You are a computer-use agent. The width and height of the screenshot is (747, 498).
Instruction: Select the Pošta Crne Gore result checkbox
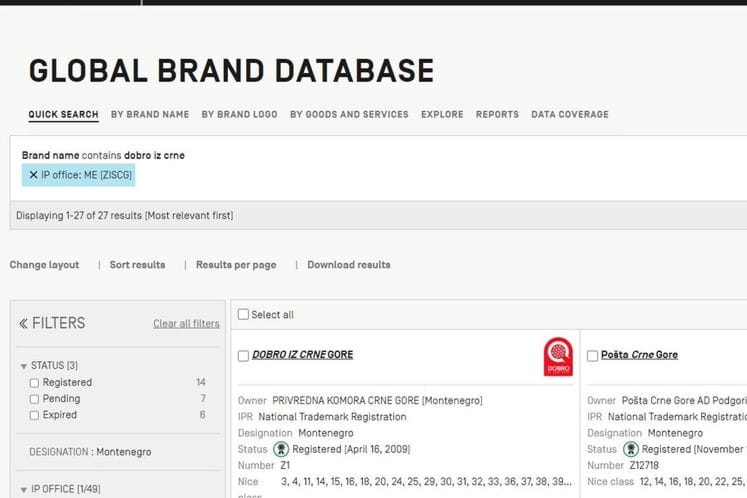(x=592, y=355)
